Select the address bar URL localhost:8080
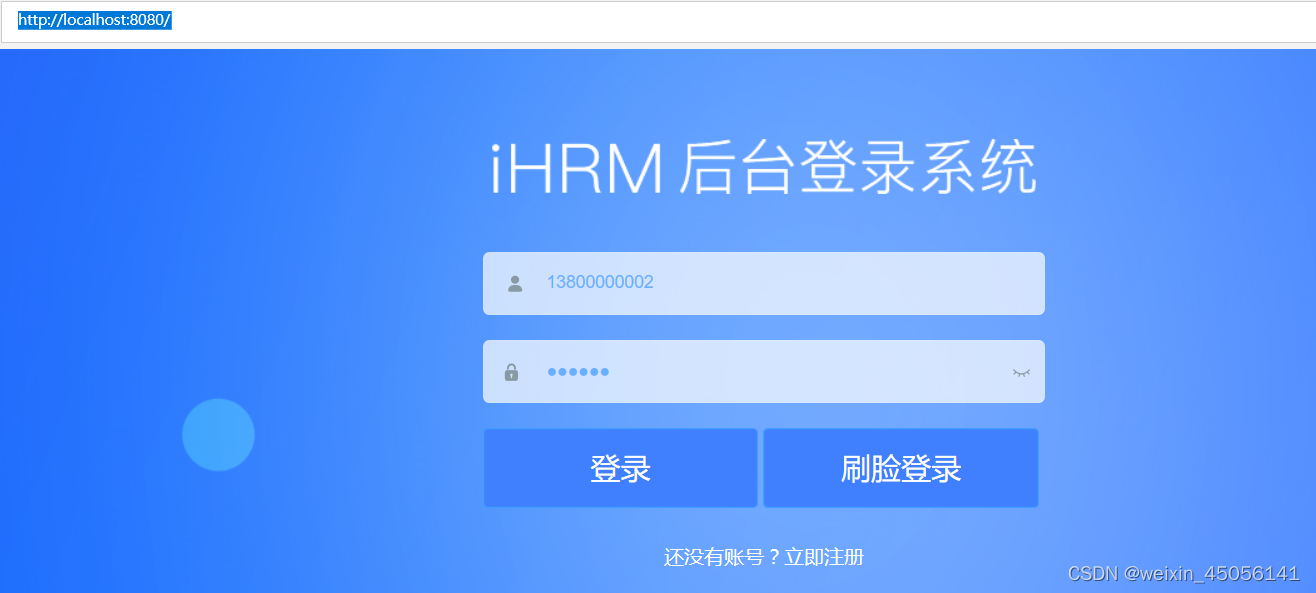The image size is (1316, 593). click(x=93, y=18)
